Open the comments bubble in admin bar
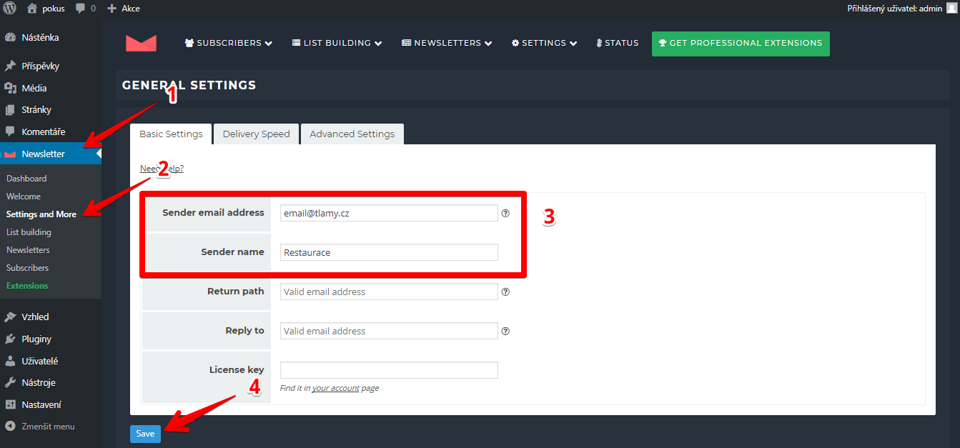Image resolution: width=960 pixels, height=448 pixels. coord(86,9)
